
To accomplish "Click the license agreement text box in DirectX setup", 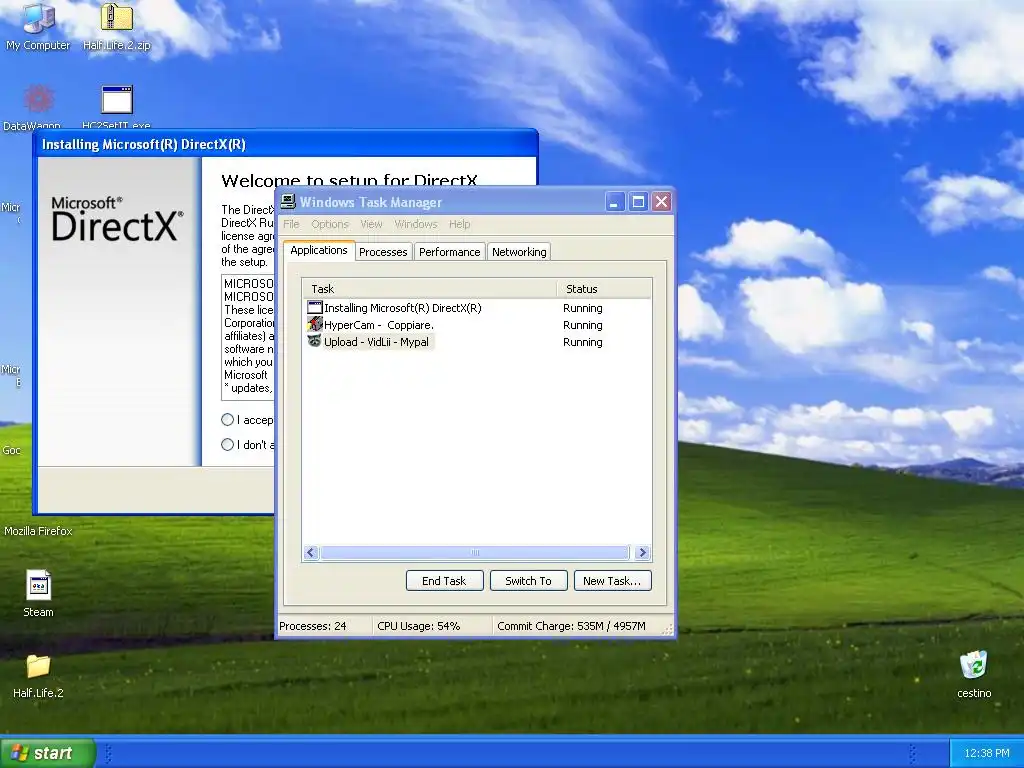I will 248,337.
